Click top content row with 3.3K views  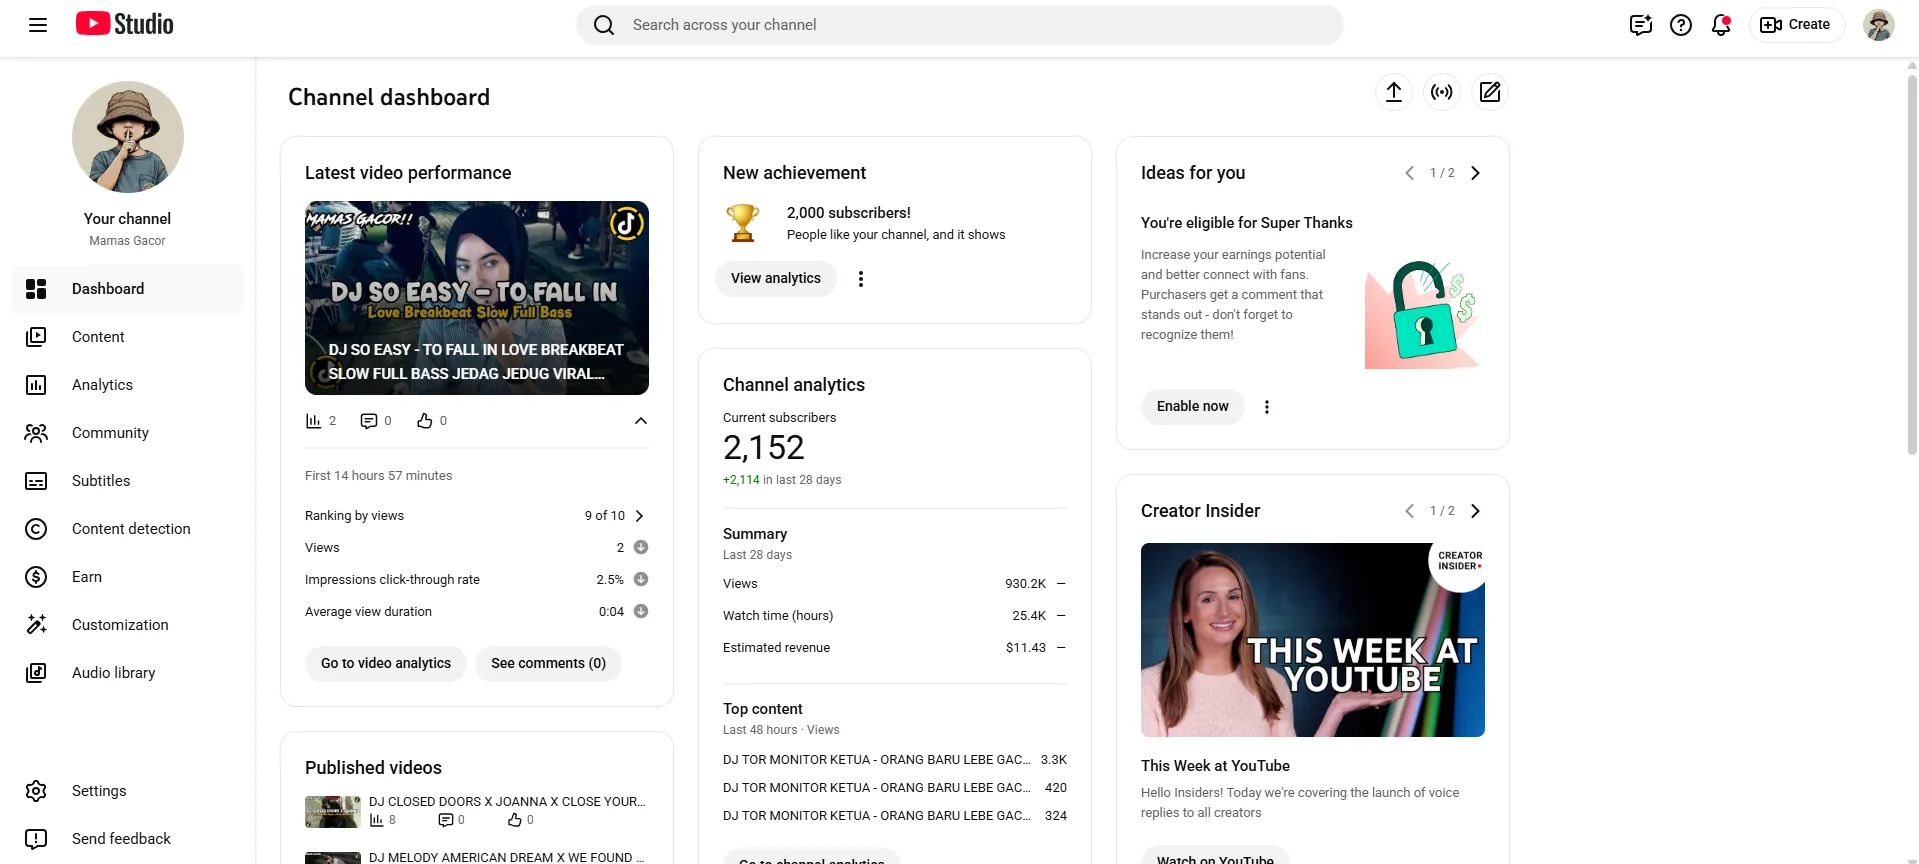coord(895,760)
